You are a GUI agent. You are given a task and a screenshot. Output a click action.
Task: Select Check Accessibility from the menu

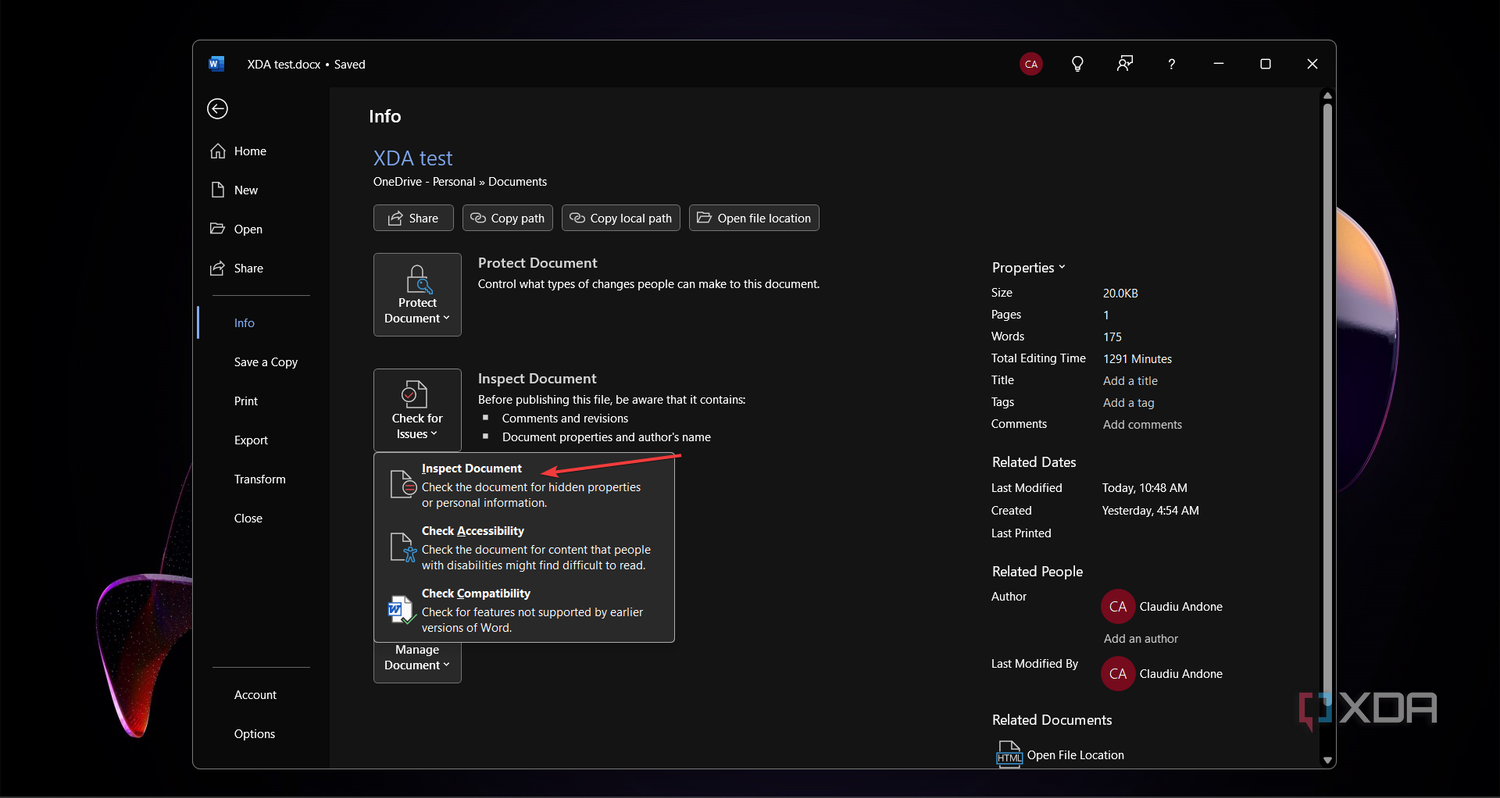524,548
